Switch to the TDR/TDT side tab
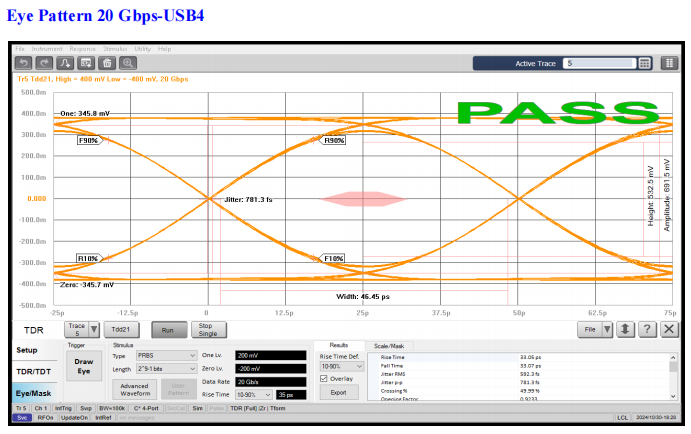This screenshot has height=434, width=691. point(34,372)
